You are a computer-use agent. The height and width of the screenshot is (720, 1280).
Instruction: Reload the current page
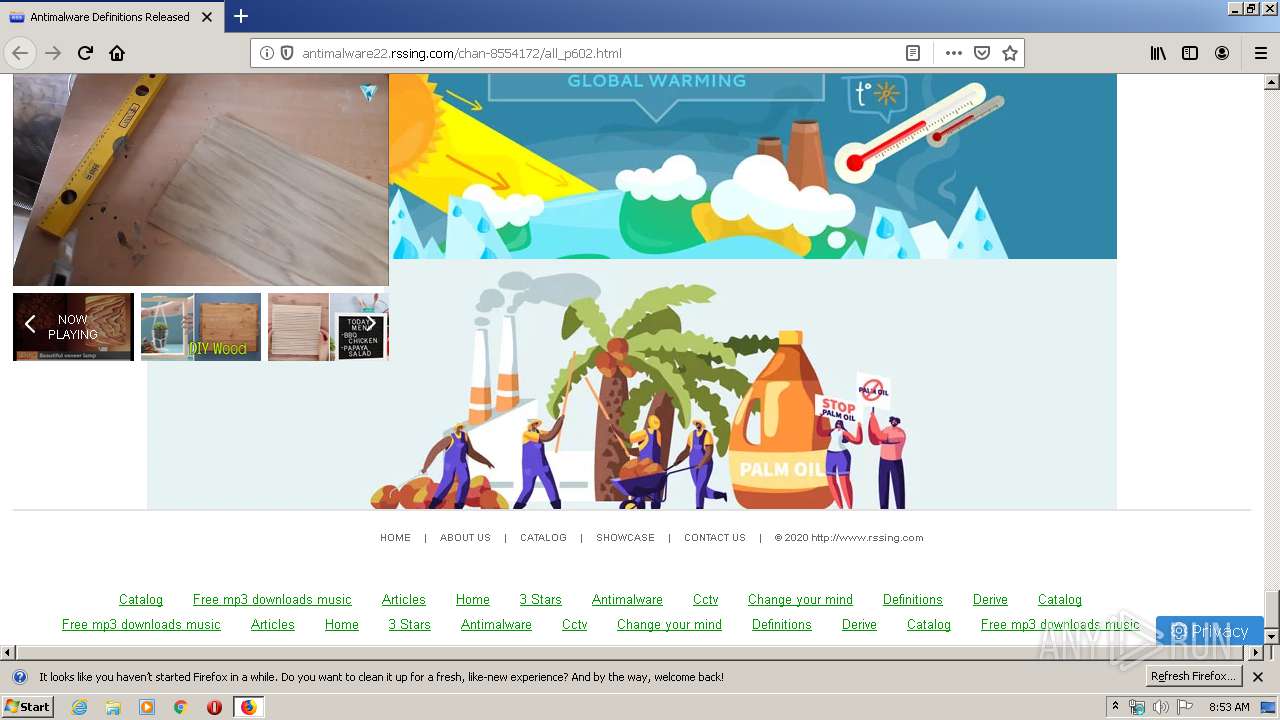tap(85, 53)
